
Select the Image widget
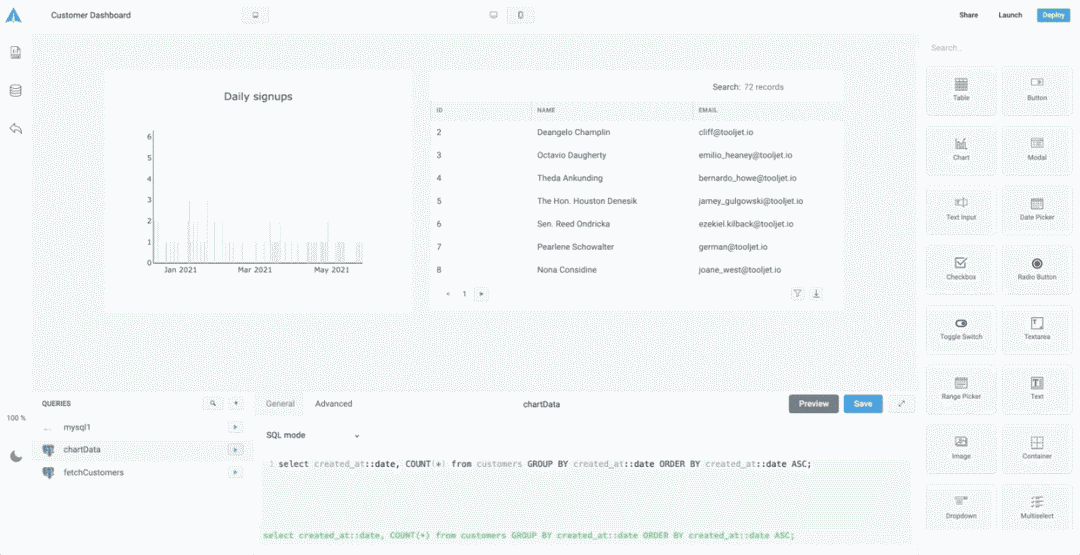[x=961, y=448]
